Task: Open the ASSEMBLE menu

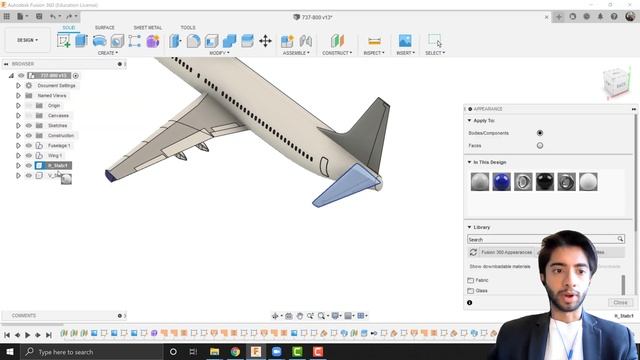Action: [x=296, y=53]
